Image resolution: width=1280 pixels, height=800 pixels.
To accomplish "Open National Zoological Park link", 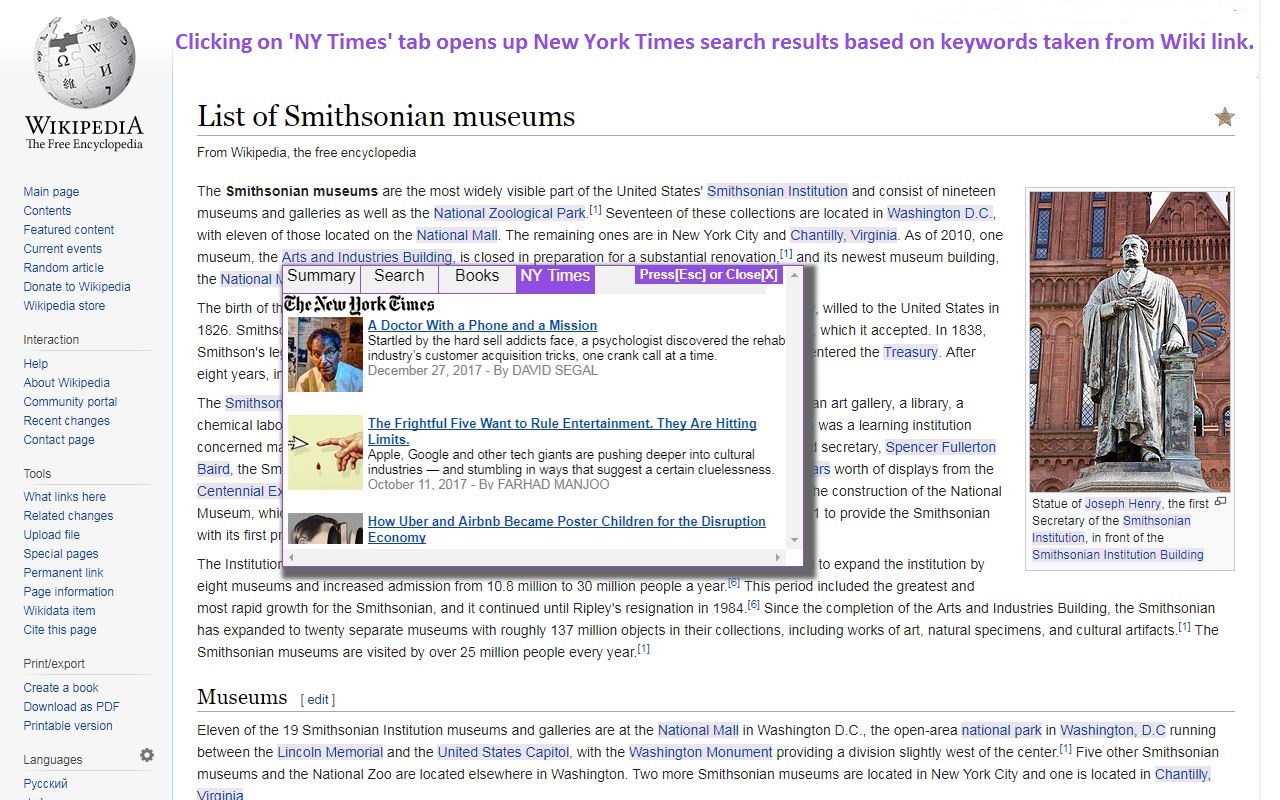I will coord(510,213).
